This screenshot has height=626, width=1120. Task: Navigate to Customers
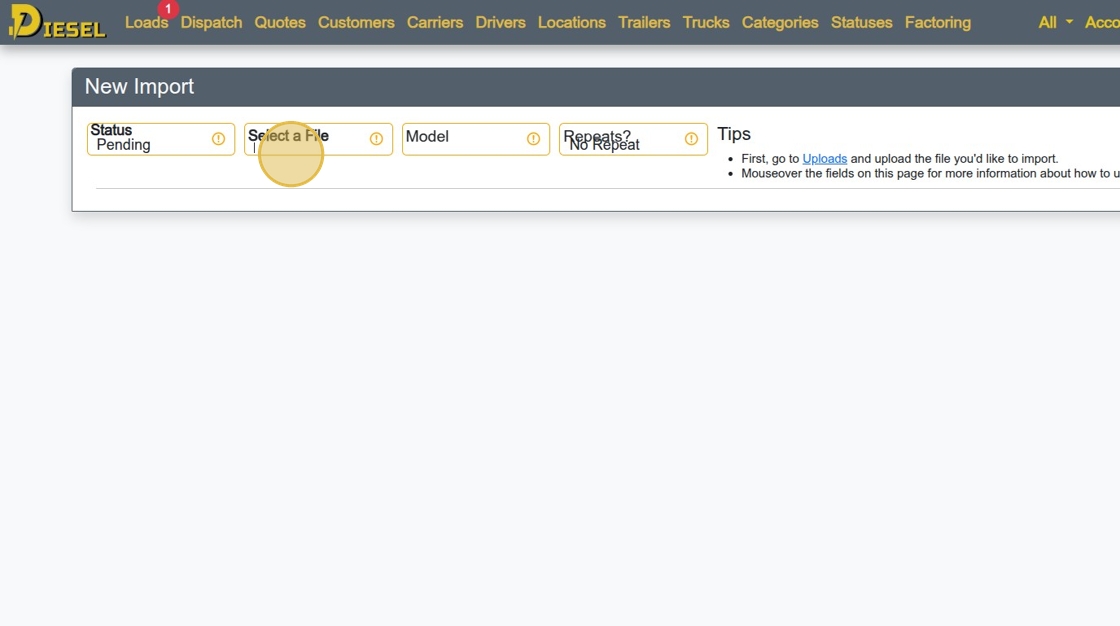(x=356, y=22)
